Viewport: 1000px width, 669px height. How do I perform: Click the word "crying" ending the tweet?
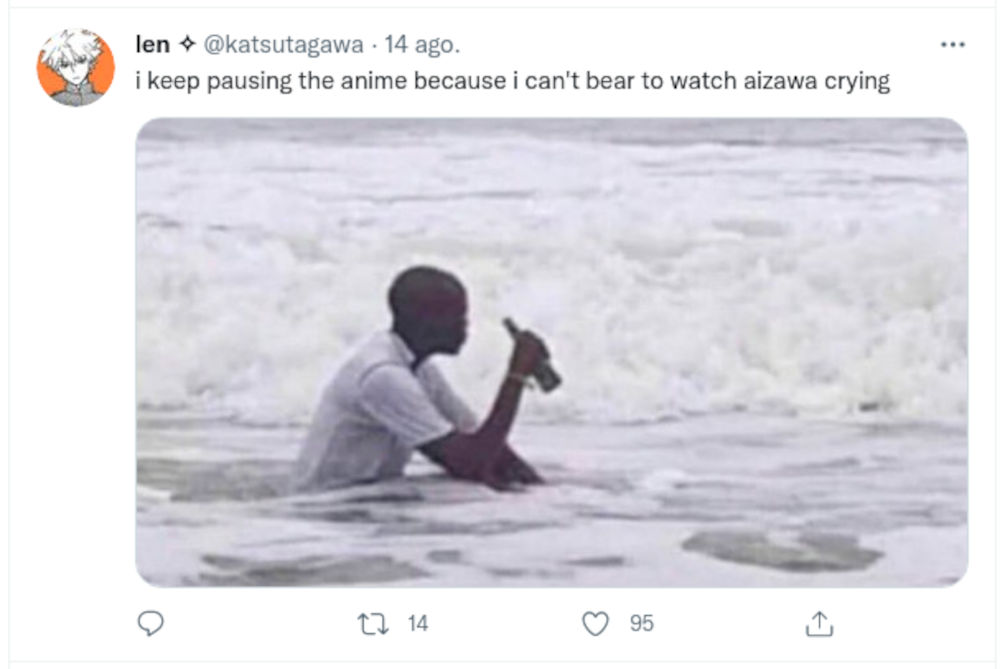click(856, 82)
